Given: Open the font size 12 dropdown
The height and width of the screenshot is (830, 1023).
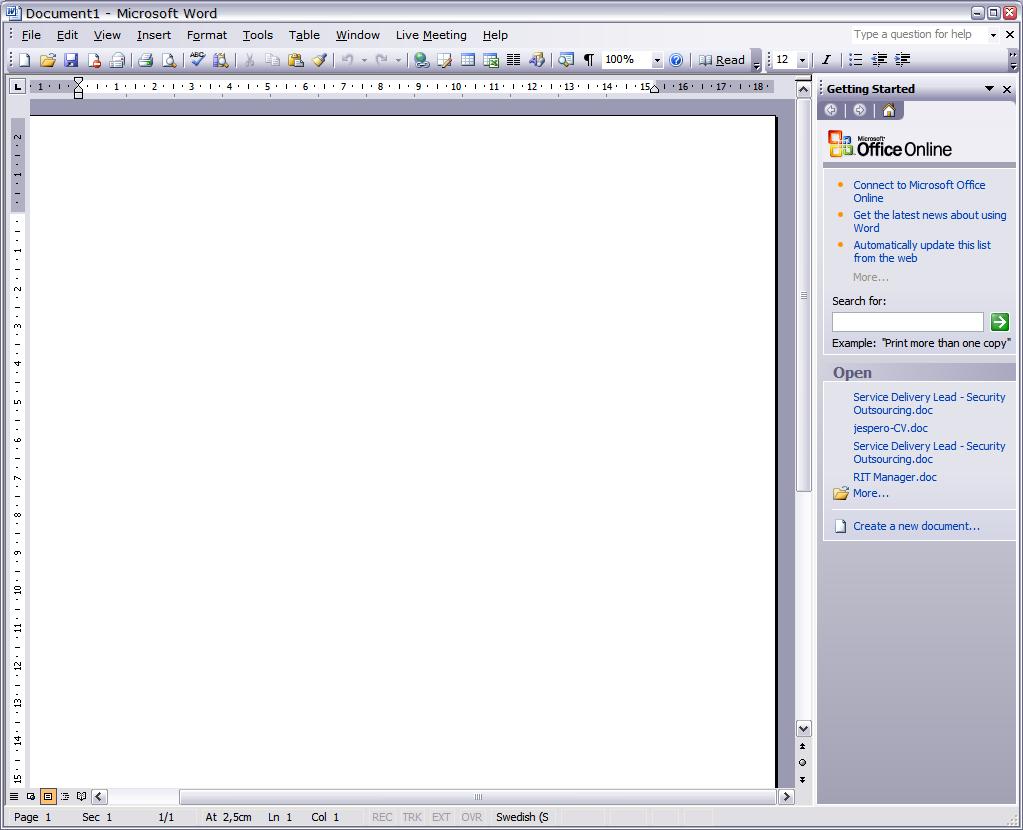Looking at the screenshot, I should click(802, 60).
